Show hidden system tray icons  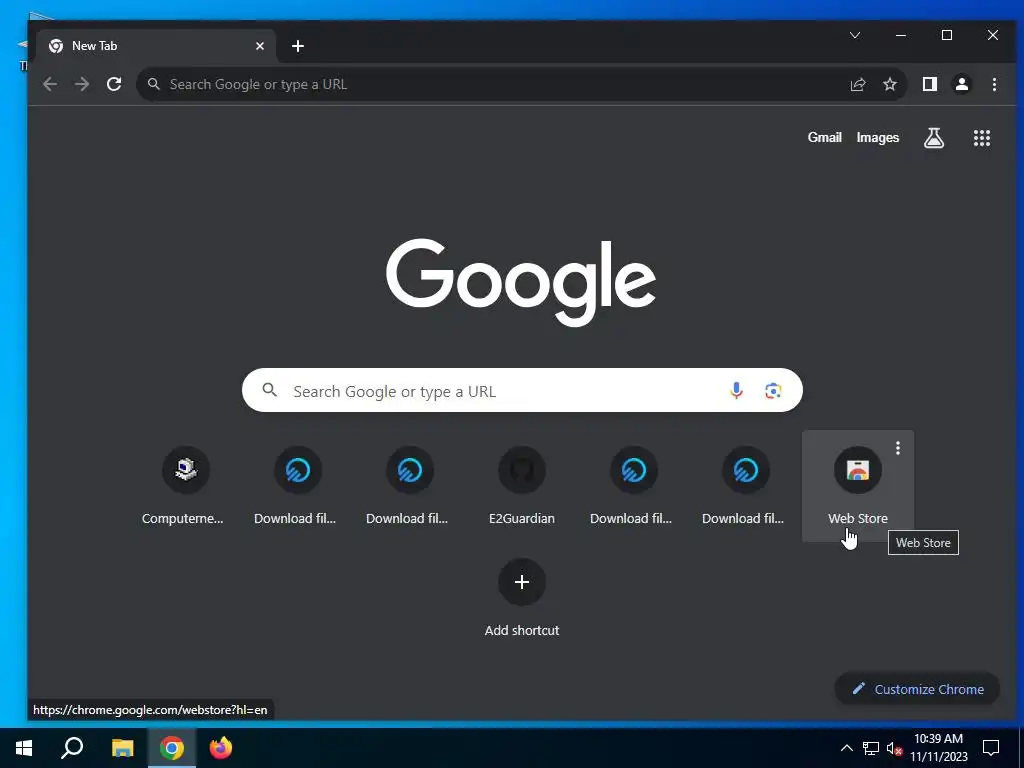tap(846, 748)
